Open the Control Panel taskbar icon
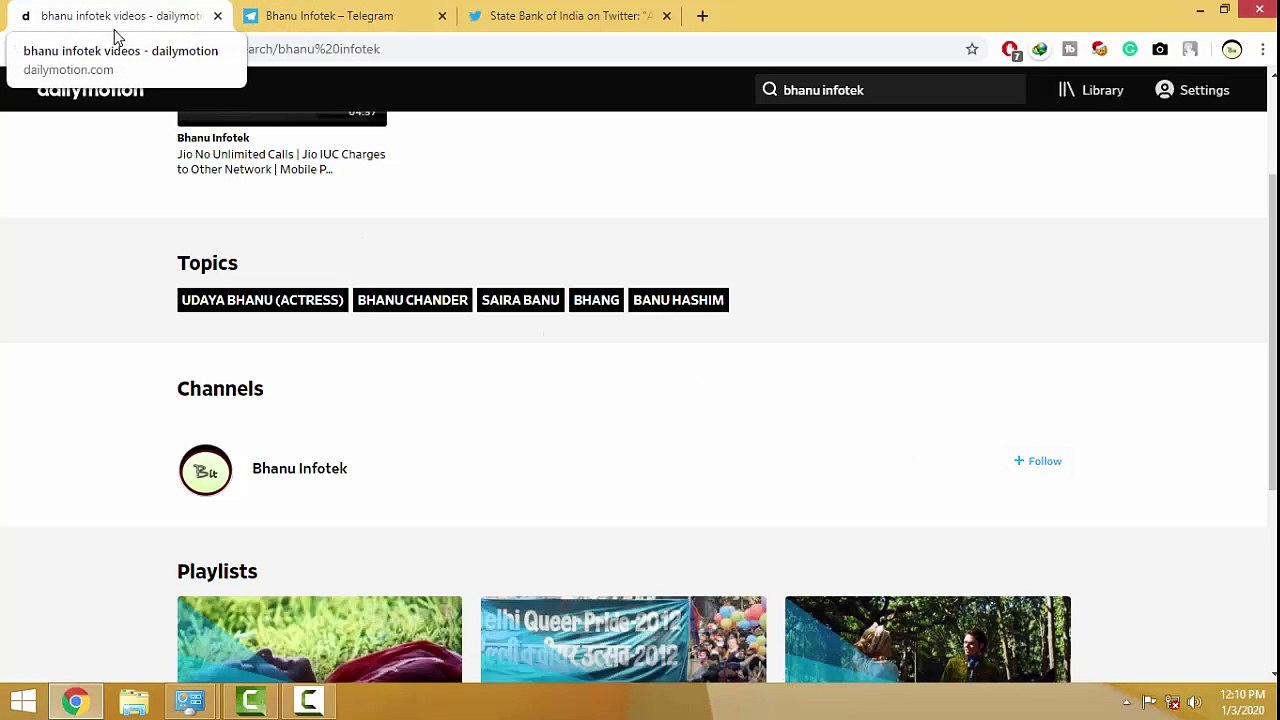Viewport: 1280px width, 720px height. click(190, 702)
